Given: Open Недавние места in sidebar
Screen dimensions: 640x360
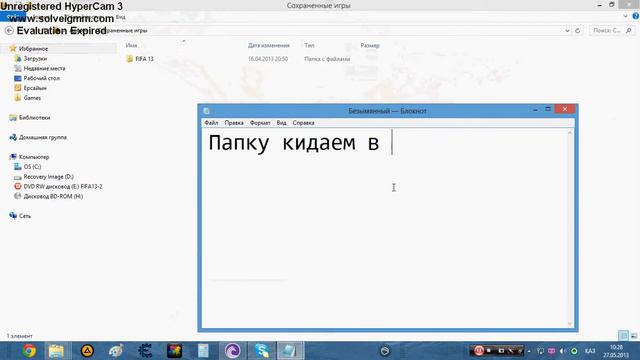Looking at the screenshot, I should (44, 68).
